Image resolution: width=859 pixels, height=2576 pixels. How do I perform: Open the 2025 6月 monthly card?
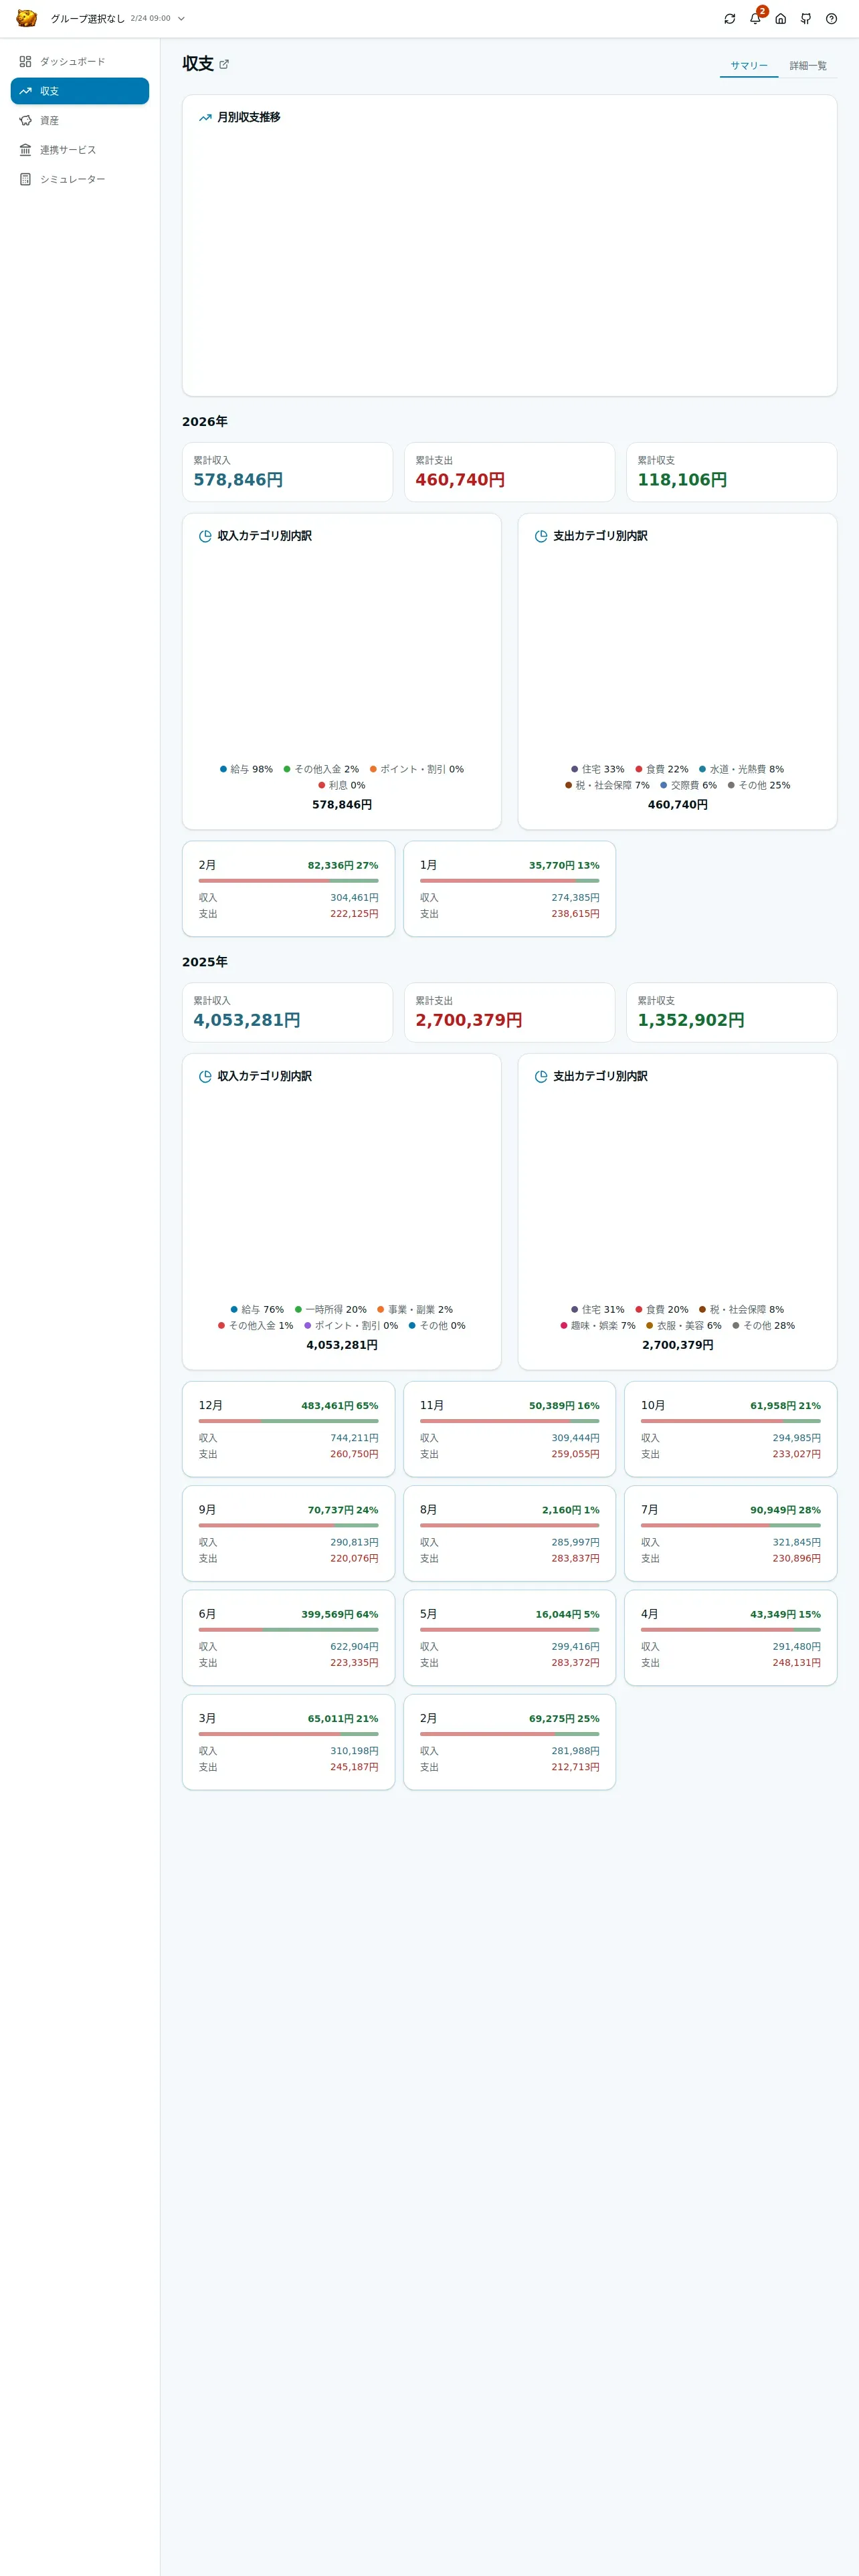click(288, 1638)
